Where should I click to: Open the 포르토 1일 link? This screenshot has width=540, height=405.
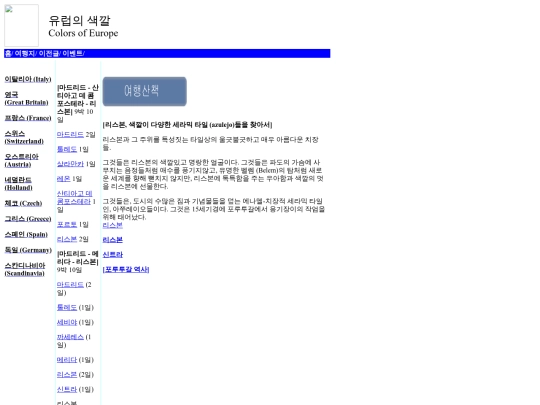coord(67,225)
